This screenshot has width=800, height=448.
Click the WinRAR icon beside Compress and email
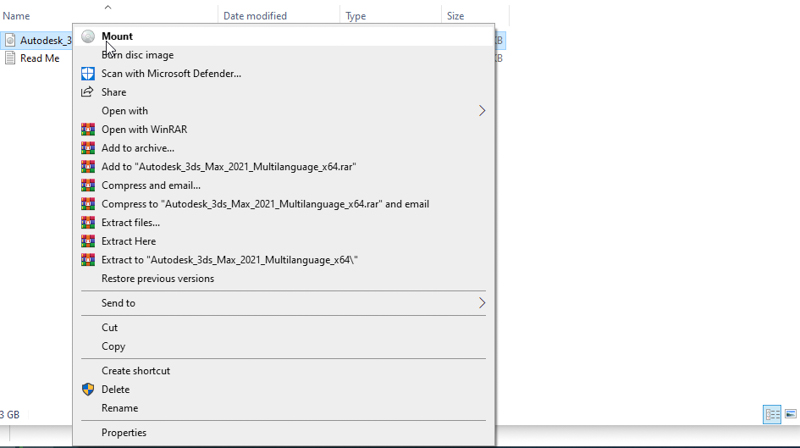point(88,185)
